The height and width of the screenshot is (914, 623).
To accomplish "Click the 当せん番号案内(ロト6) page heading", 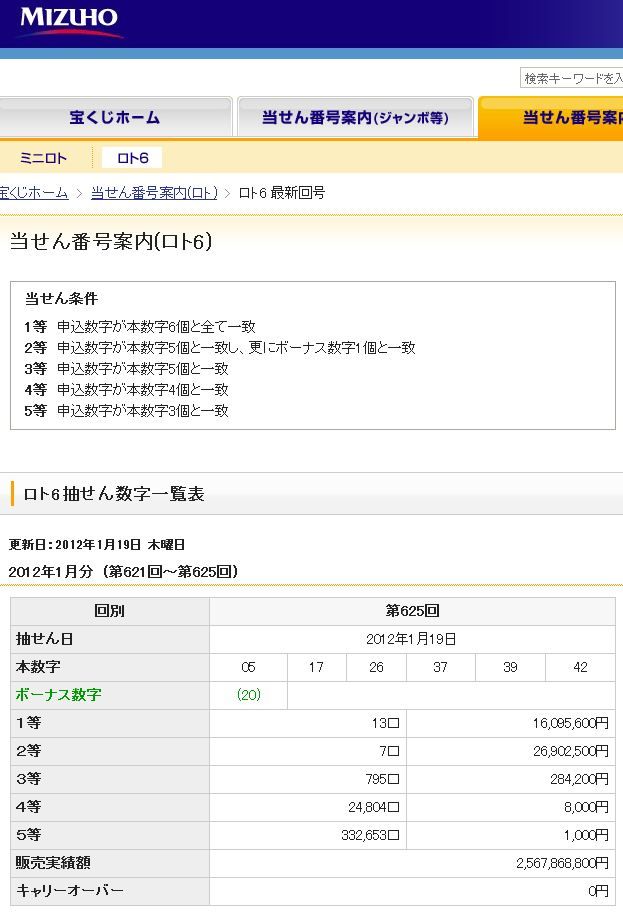I will pyautogui.click(x=111, y=241).
